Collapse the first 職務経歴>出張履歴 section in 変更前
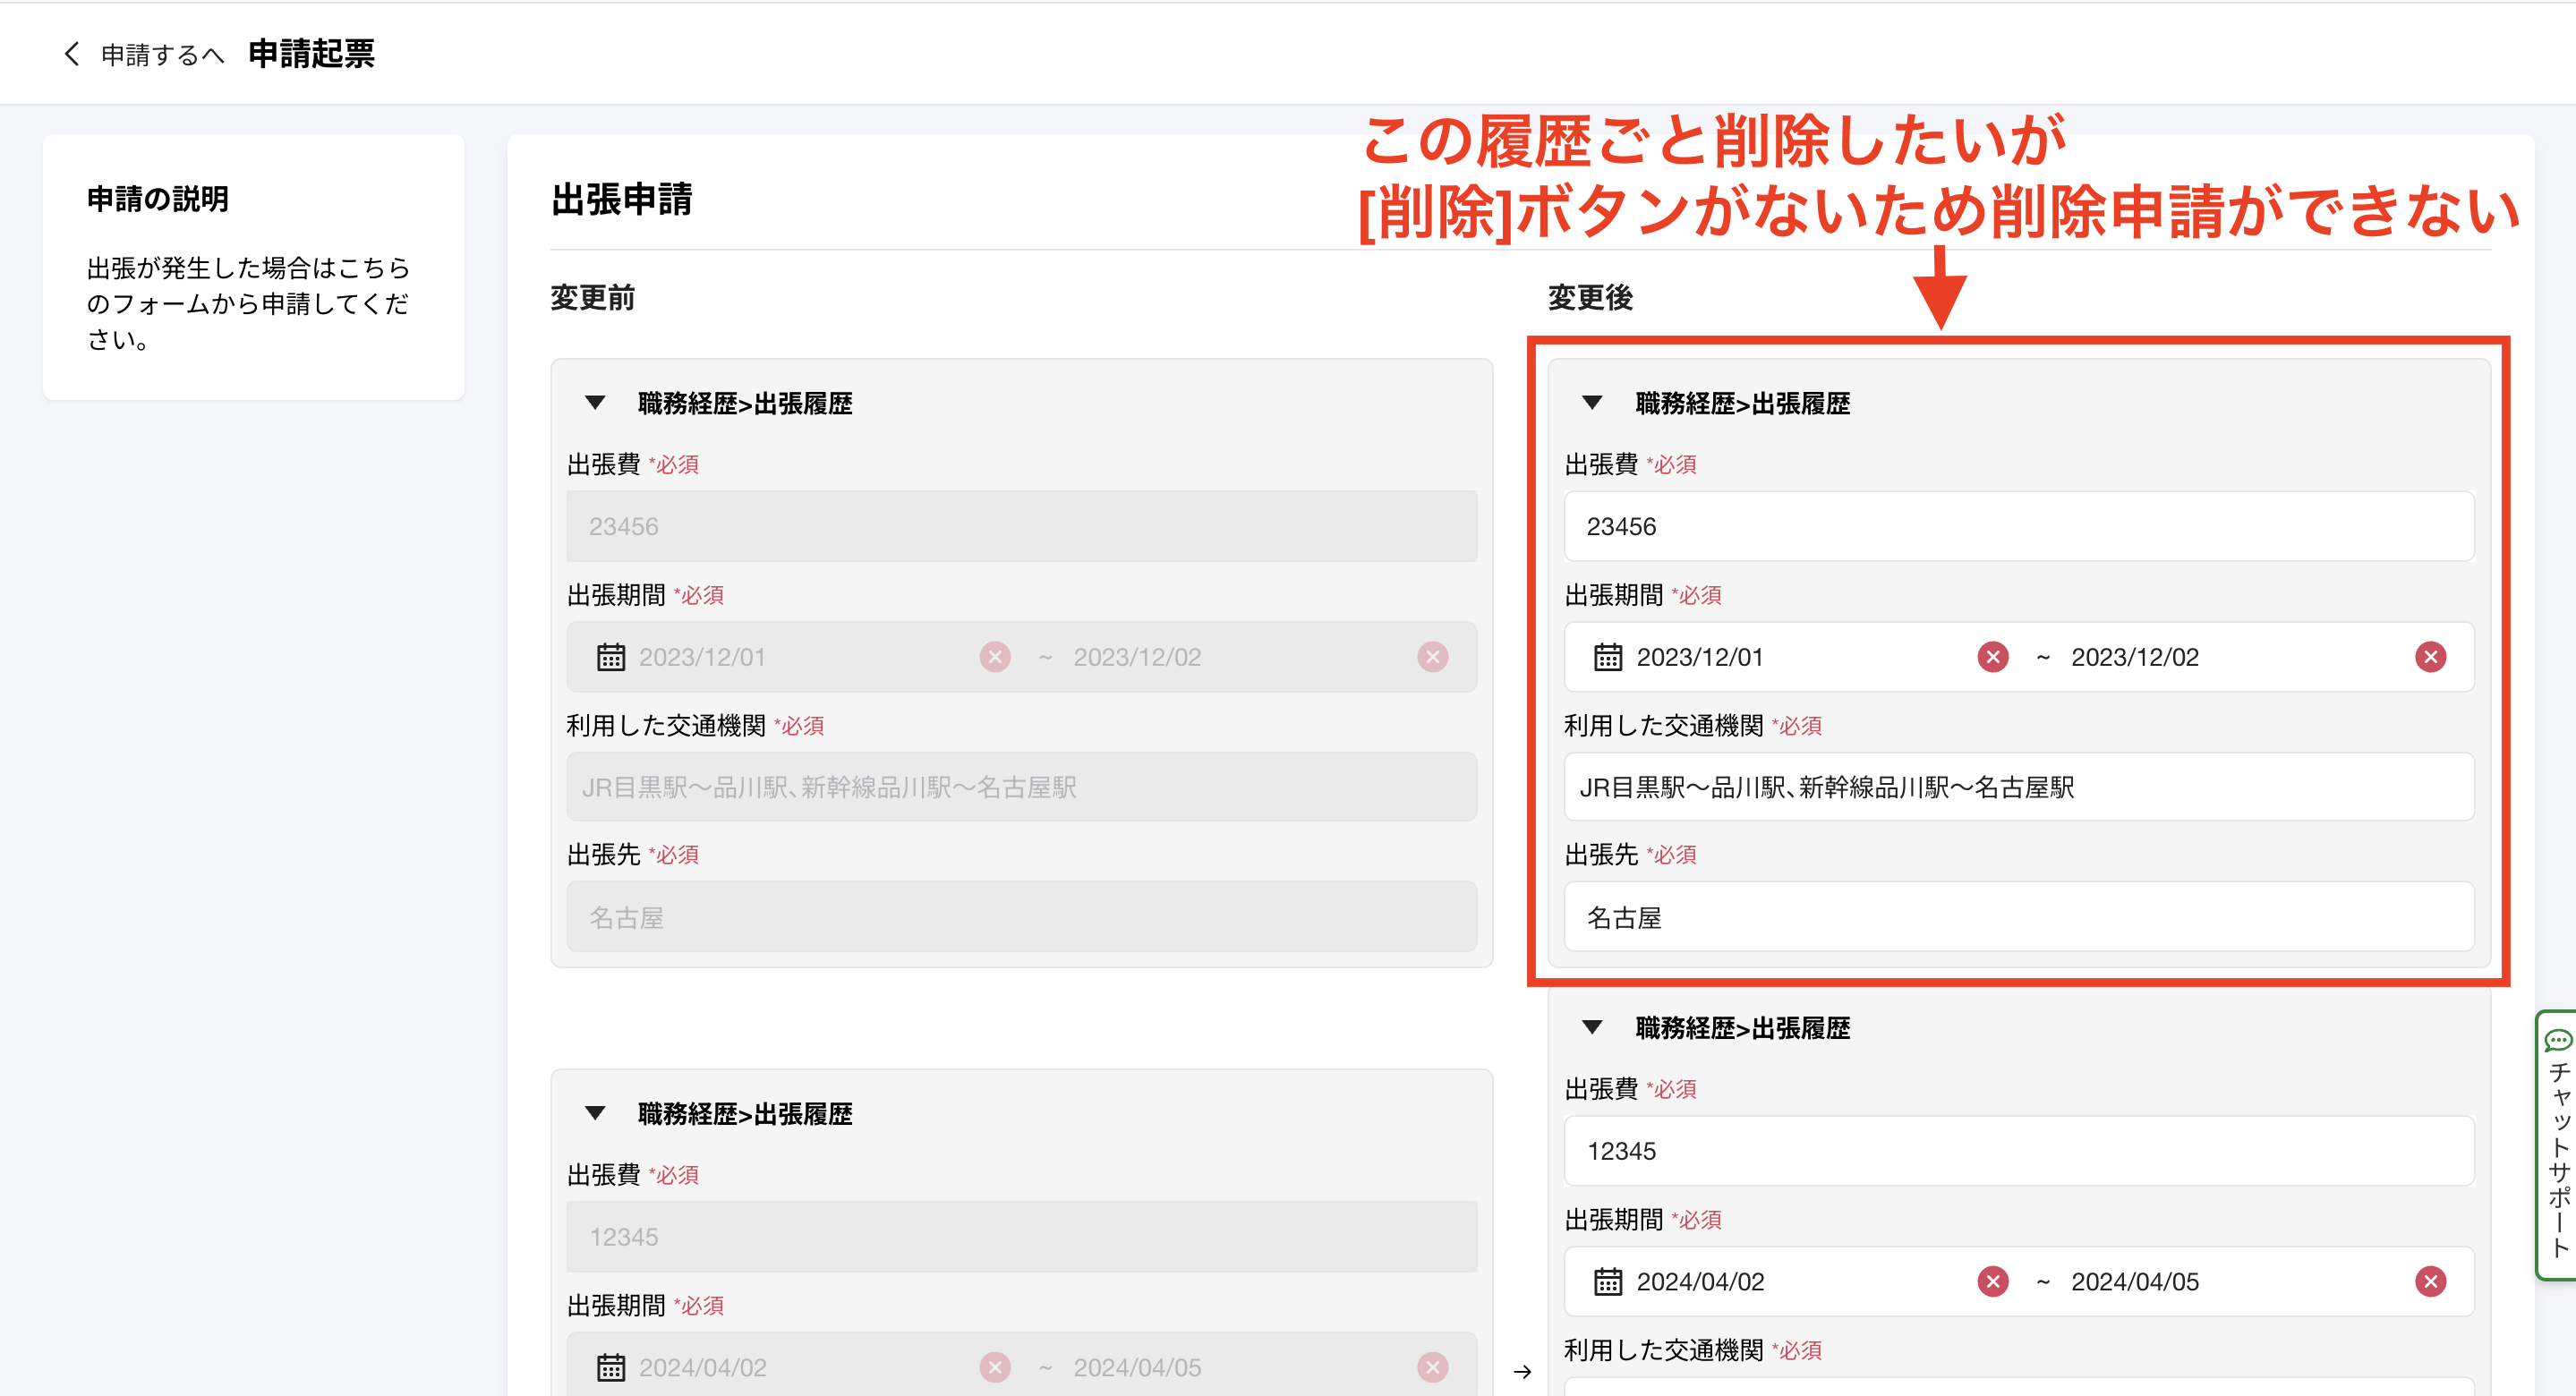Image resolution: width=2576 pixels, height=1396 pixels. tap(595, 403)
